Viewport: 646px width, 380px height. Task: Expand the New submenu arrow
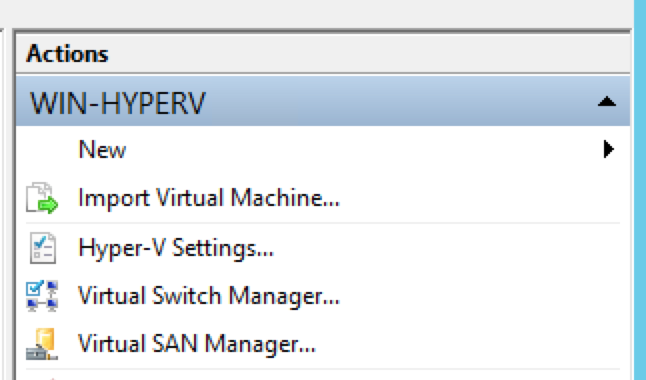coord(609,149)
